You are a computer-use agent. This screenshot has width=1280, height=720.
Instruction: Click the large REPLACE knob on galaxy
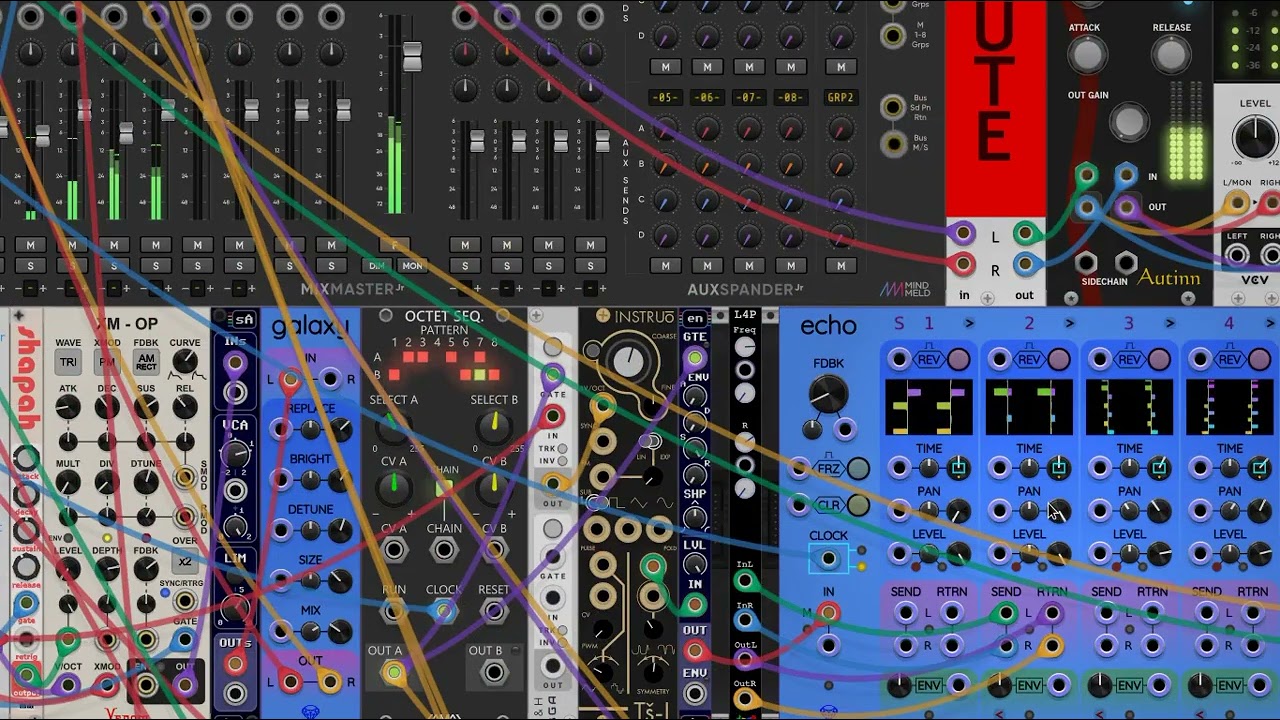point(340,430)
